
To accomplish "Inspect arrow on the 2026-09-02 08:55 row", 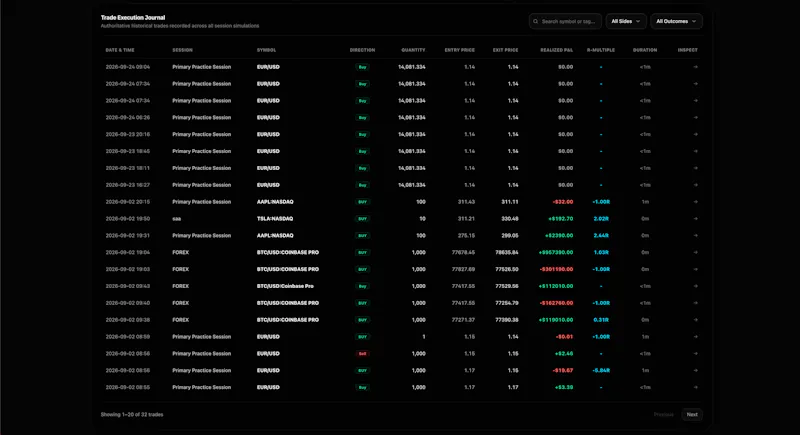I will coord(695,387).
